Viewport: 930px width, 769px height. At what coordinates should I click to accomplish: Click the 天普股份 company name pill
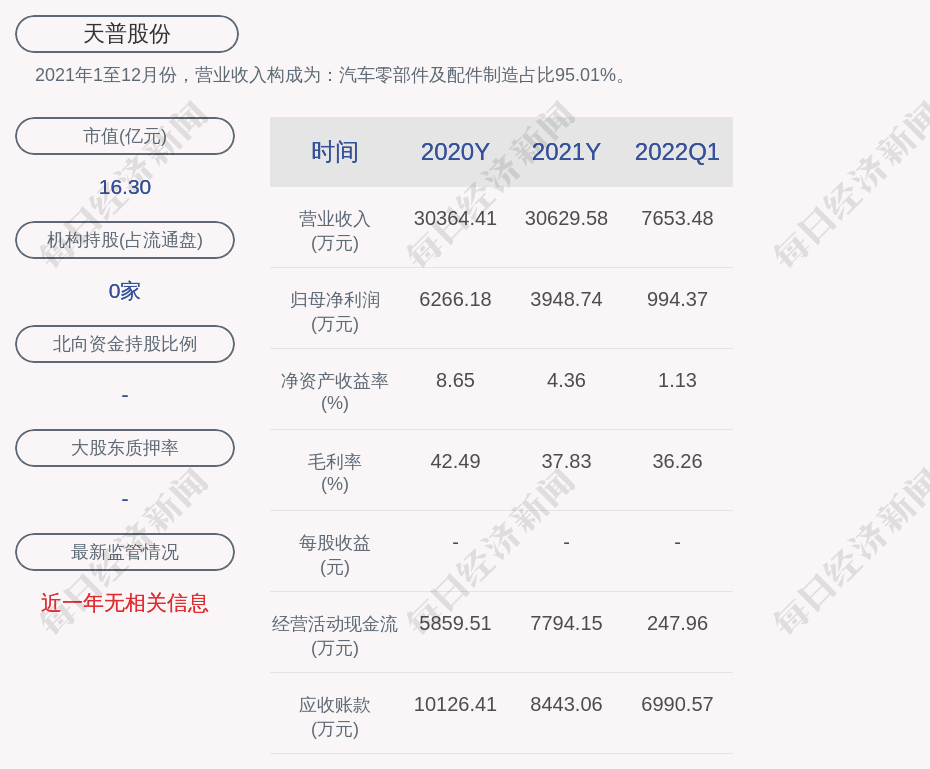point(127,34)
